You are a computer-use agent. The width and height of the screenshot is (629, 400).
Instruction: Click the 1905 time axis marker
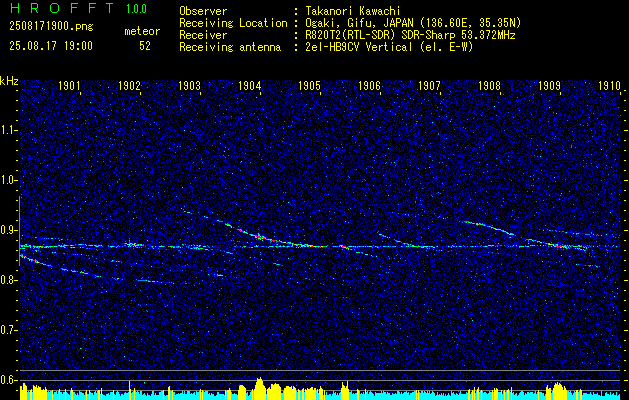pos(309,85)
